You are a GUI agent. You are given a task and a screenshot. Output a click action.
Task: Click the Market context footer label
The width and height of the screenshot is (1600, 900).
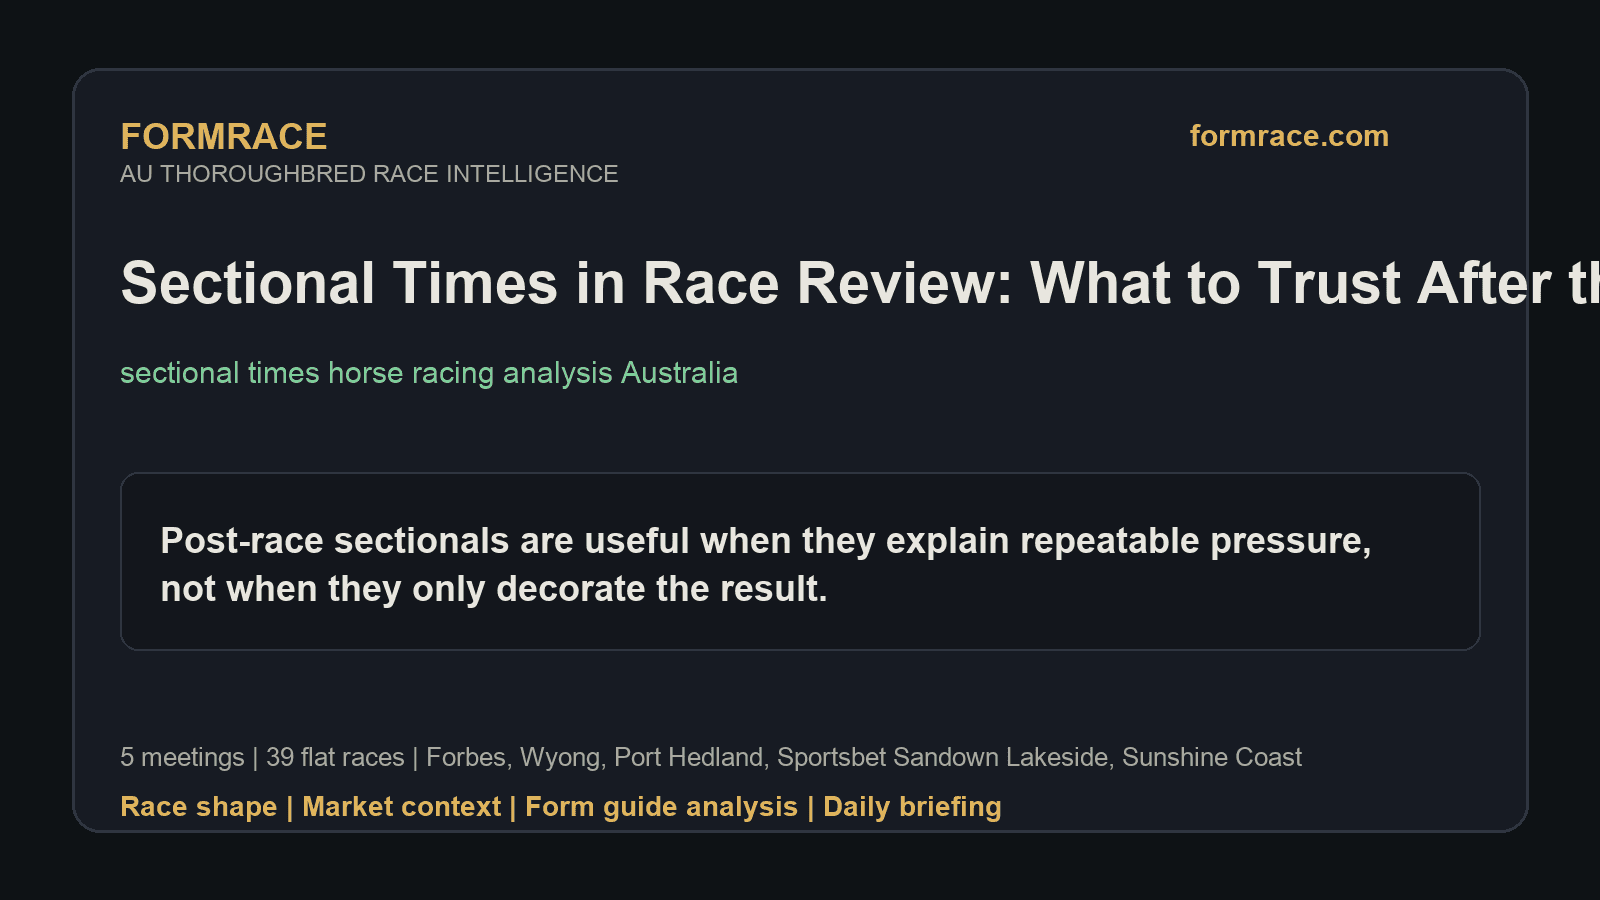click(401, 807)
